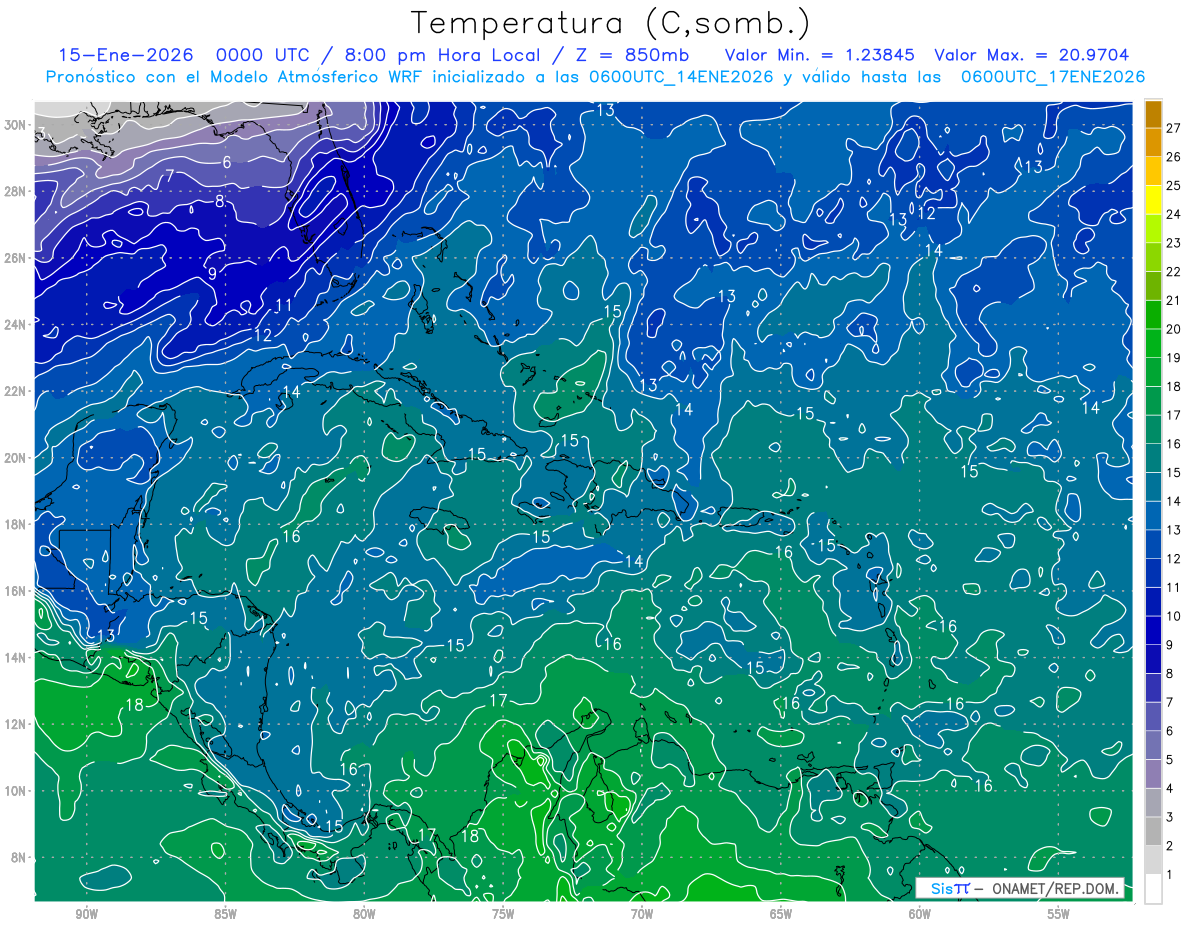The height and width of the screenshot is (927, 1200).
Task: Click the date '15-Ene-2026' in the header
Action: tap(126, 55)
